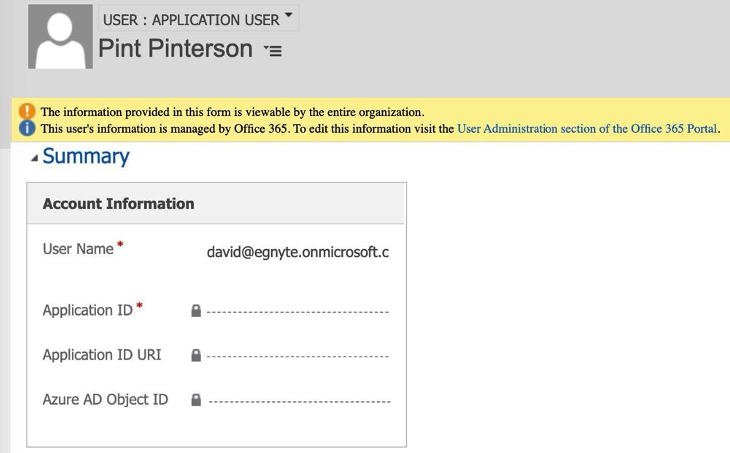The image size is (730, 453).
Task: Click the Application ID URI label
Action: (102, 355)
